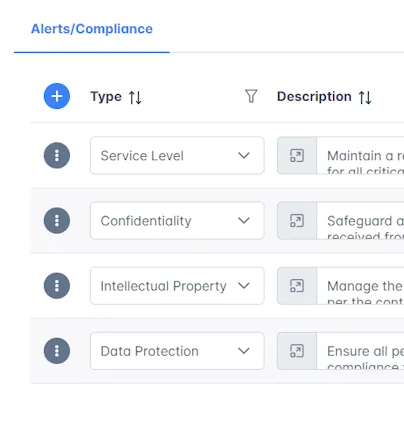The width and height of the screenshot is (404, 422).
Task: Expand the Service Level description editor
Action: [297, 155]
